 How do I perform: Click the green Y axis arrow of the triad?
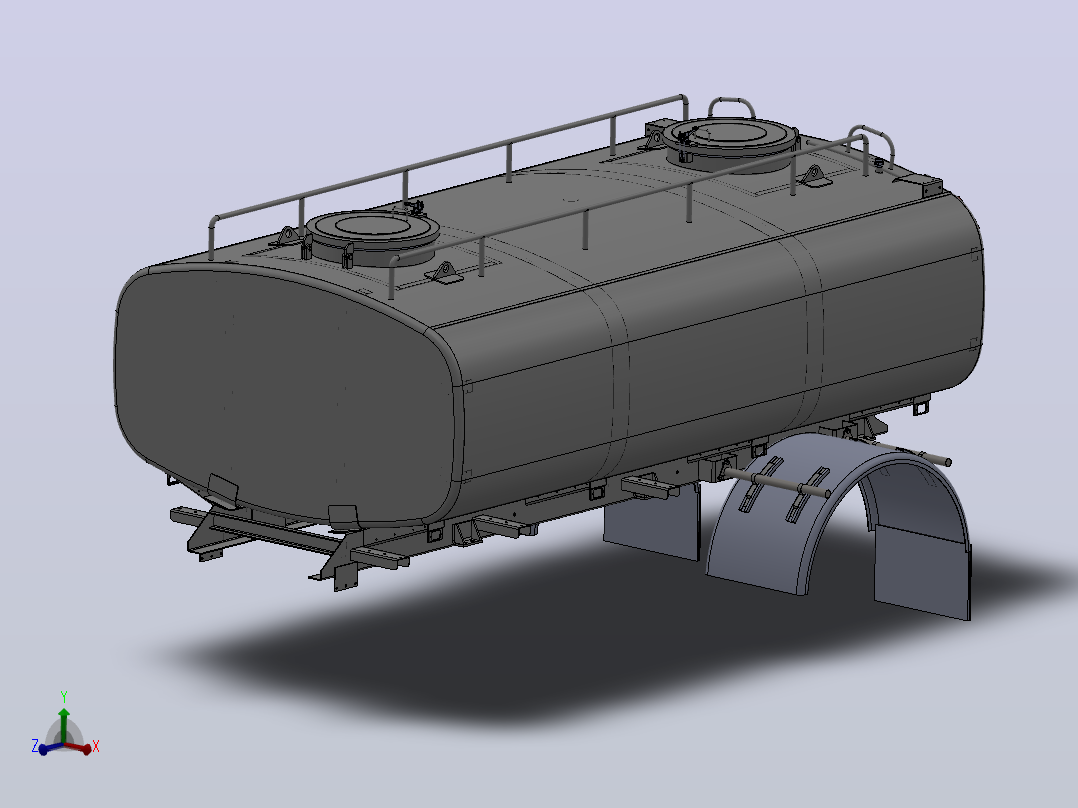(64, 724)
